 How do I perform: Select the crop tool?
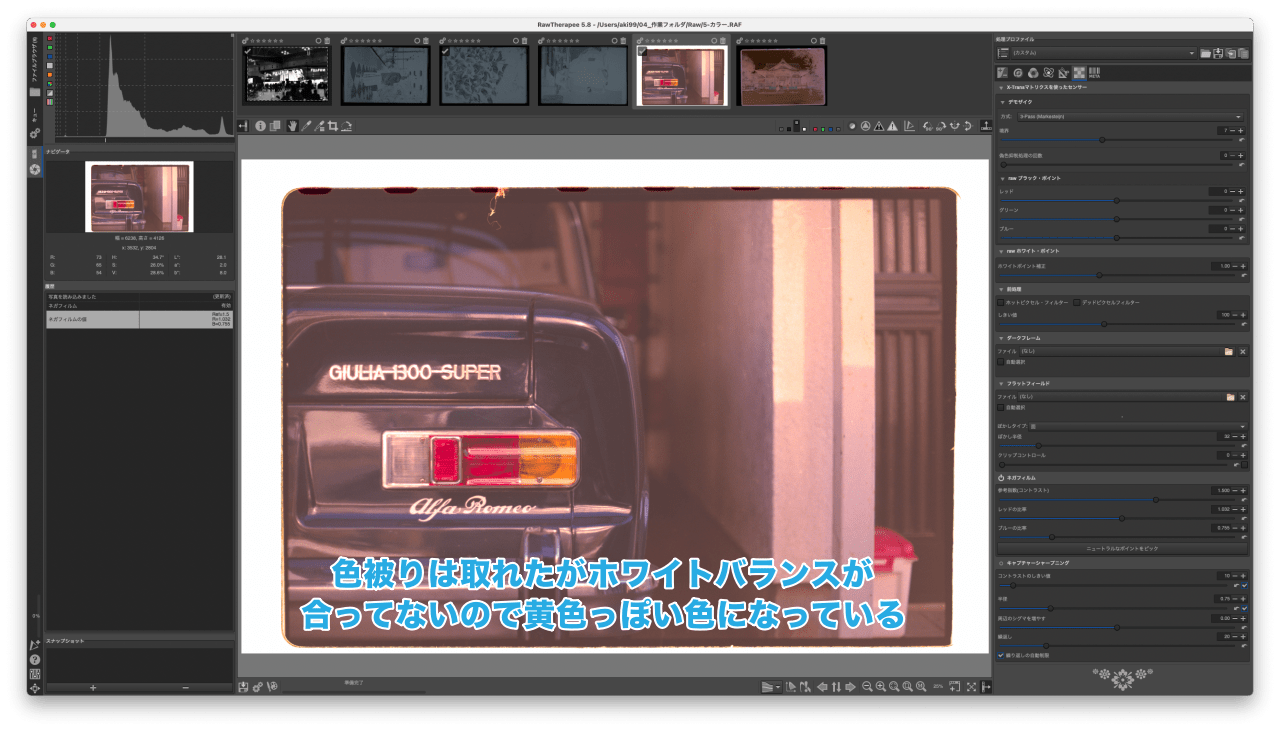click(332, 126)
